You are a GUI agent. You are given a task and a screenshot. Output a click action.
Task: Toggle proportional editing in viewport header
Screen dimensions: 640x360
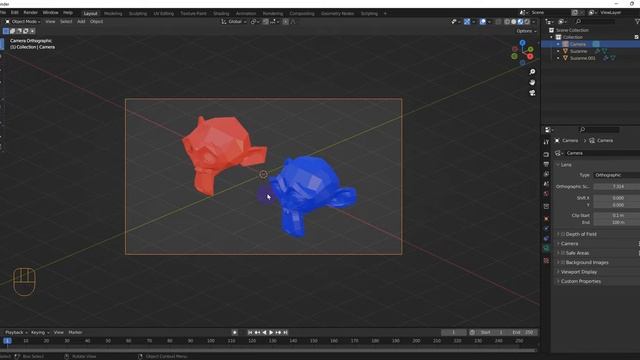point(285,22)
